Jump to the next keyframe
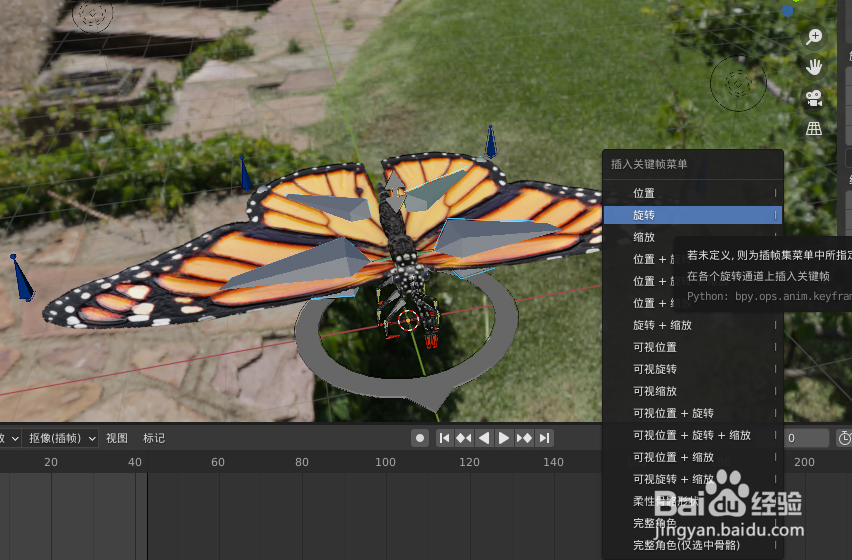The height and width of the screenshot is (560, 852). pyautogui.click(x=524, y=438)
